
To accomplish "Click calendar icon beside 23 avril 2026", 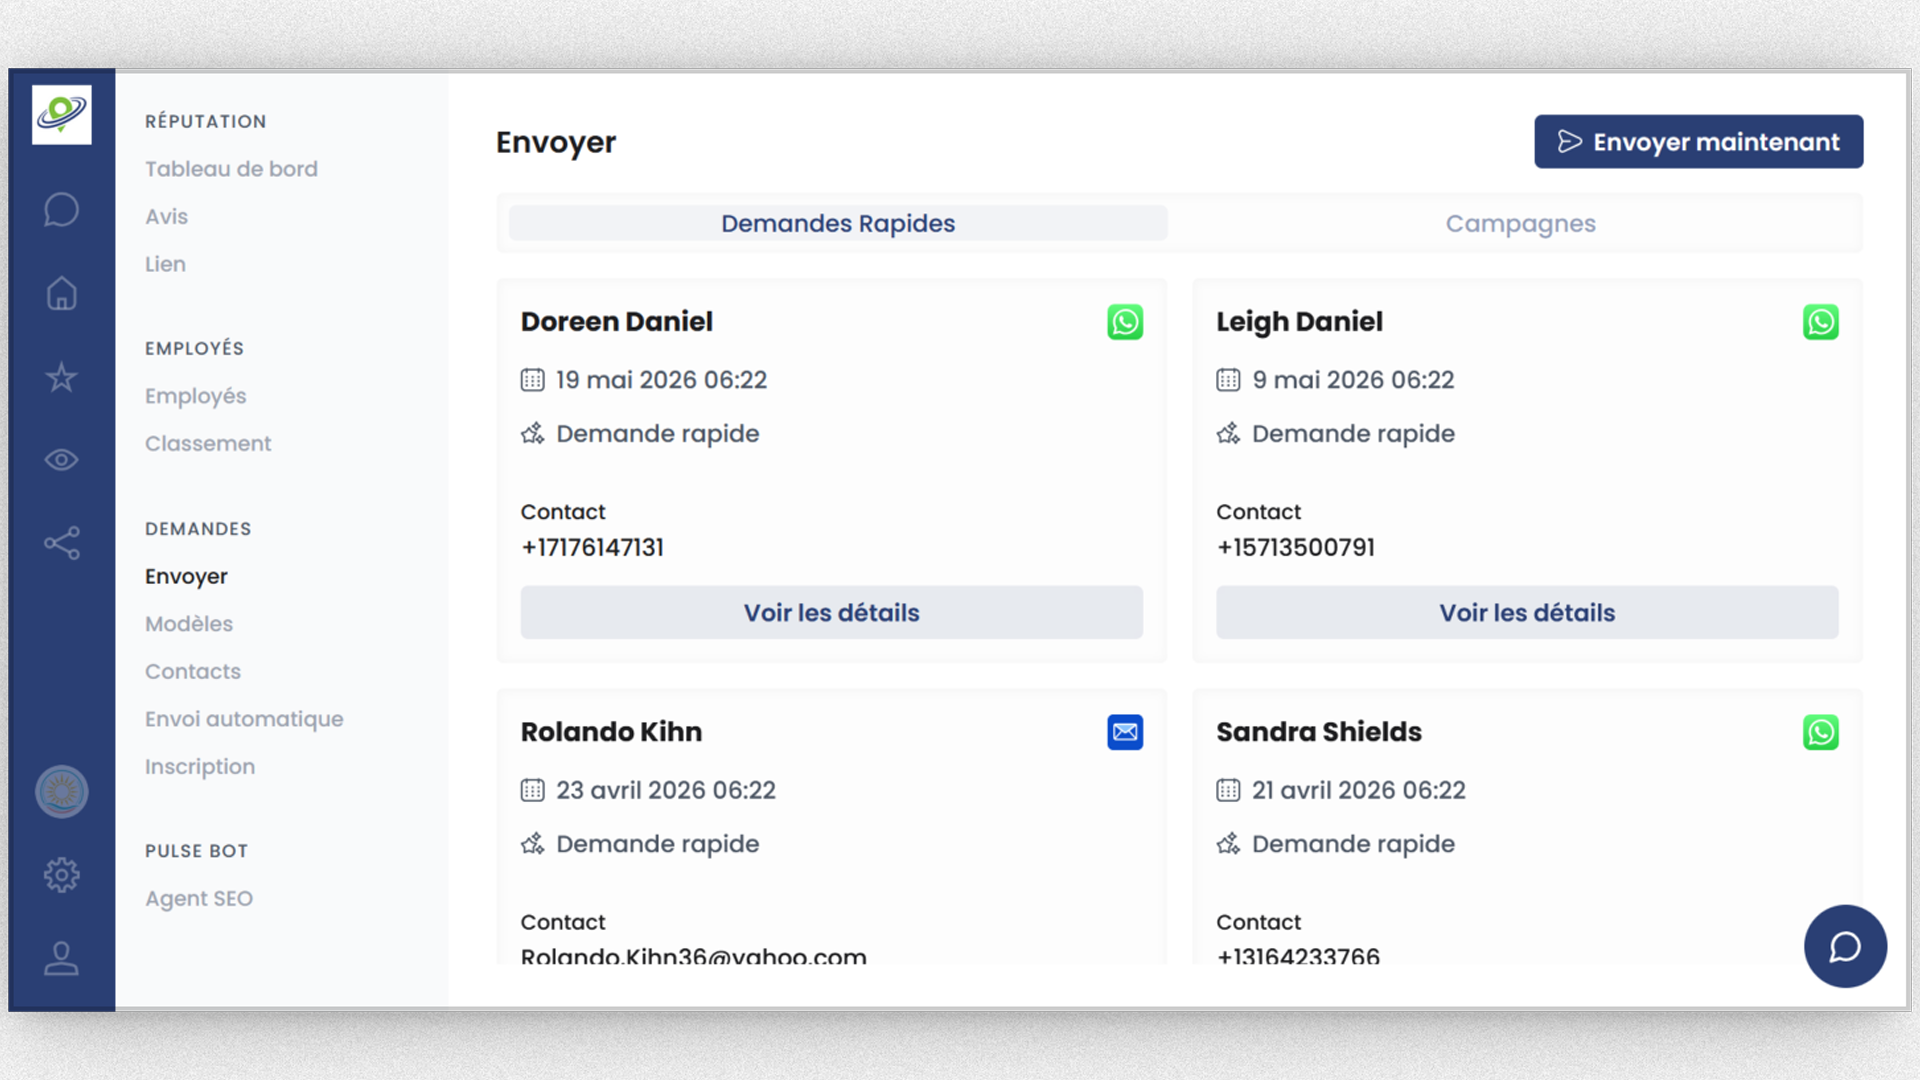I will (x=533, y=790).
